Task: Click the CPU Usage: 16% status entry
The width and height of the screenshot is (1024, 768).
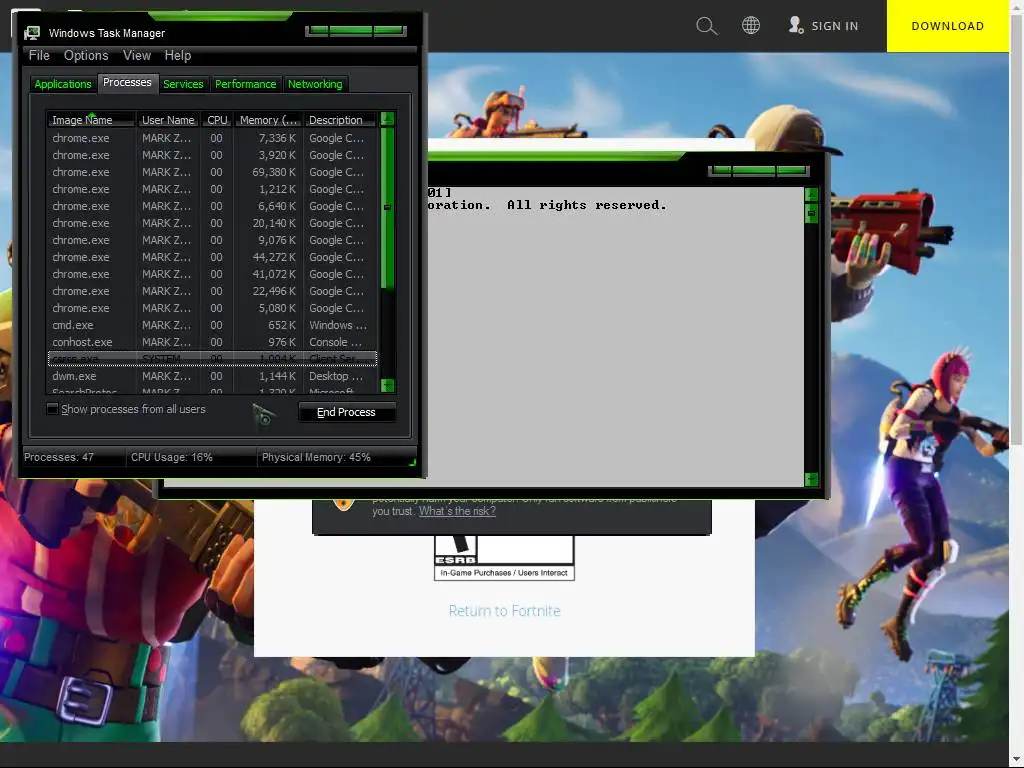Action: (191, 457)
